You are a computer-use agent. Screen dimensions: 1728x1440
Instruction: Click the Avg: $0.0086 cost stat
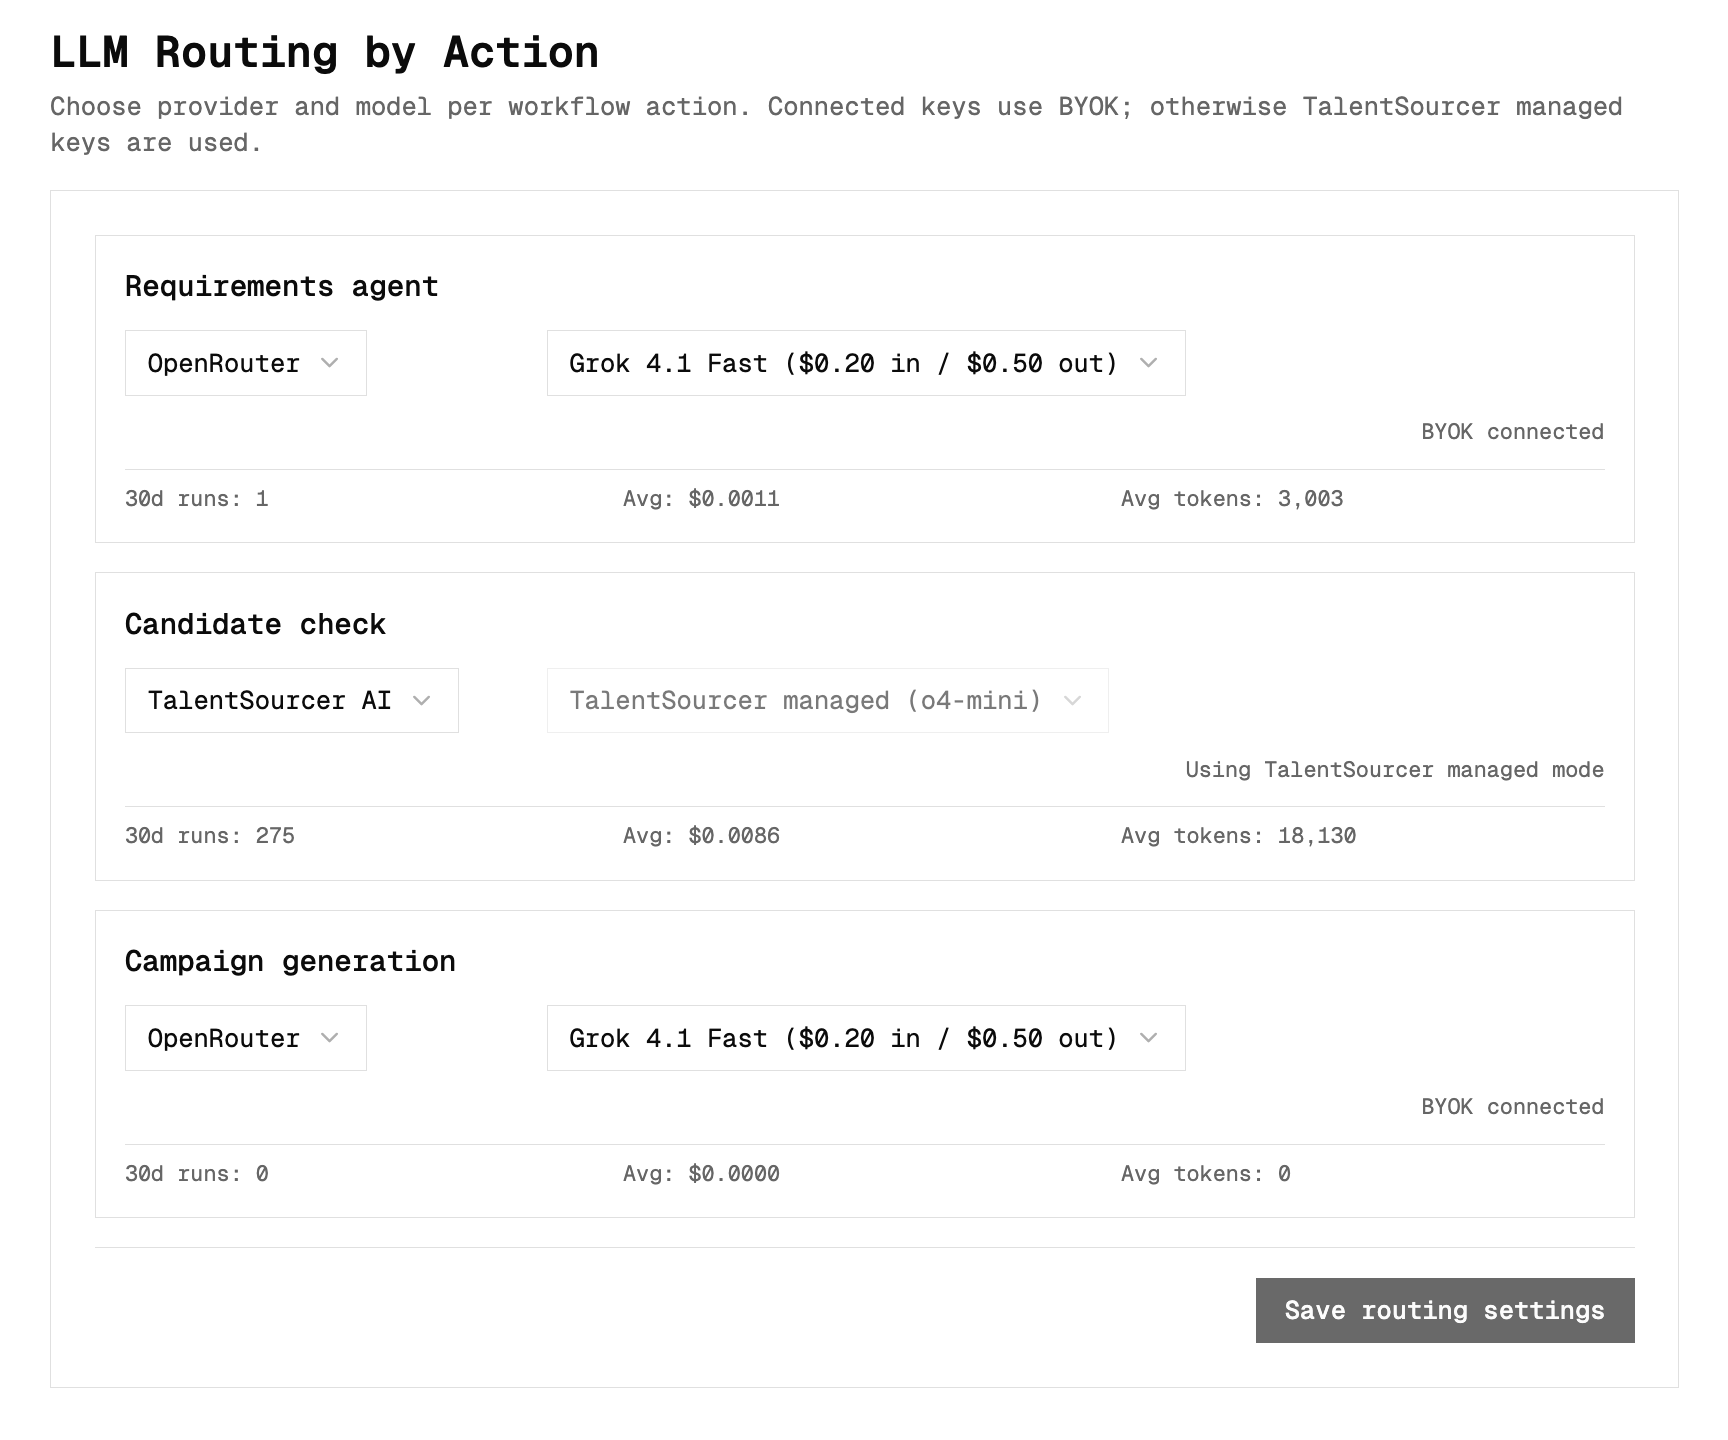[701, 836]
